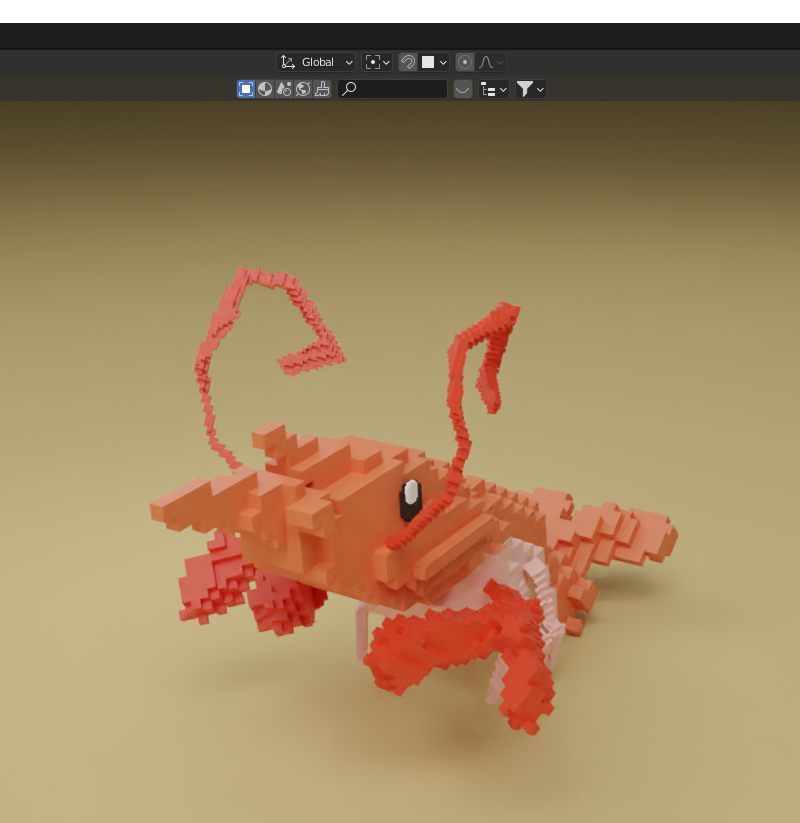Image resolution: width=800 pixels, height=823 pixels.
Task: Toggle proportional editing with the circle button
Action: [464, 62]
